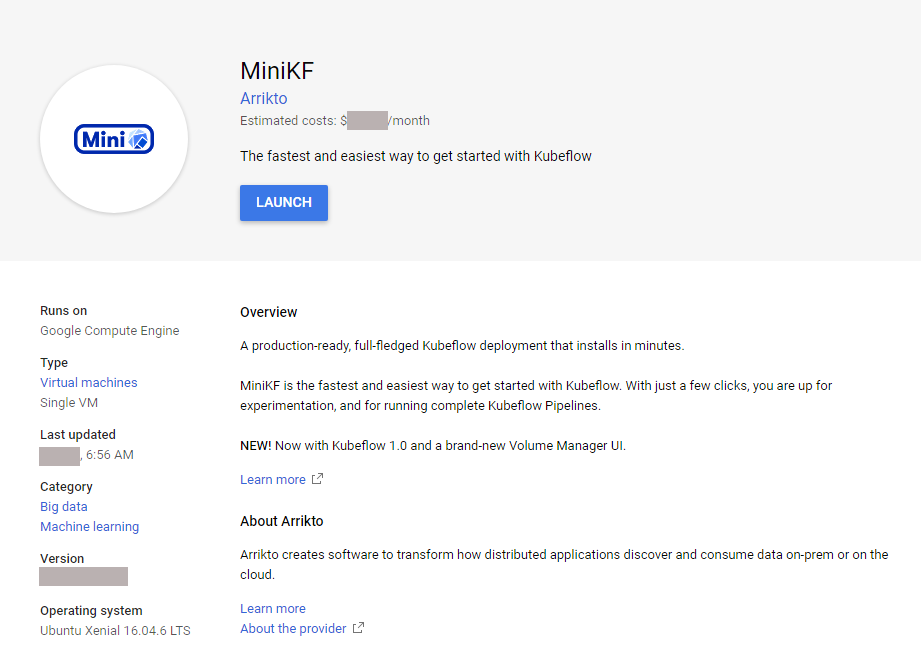The height and width of the screenshot is (657, 921).
Task: Click external-link icon beside Overview's Learn more
Action: (317, 479)
